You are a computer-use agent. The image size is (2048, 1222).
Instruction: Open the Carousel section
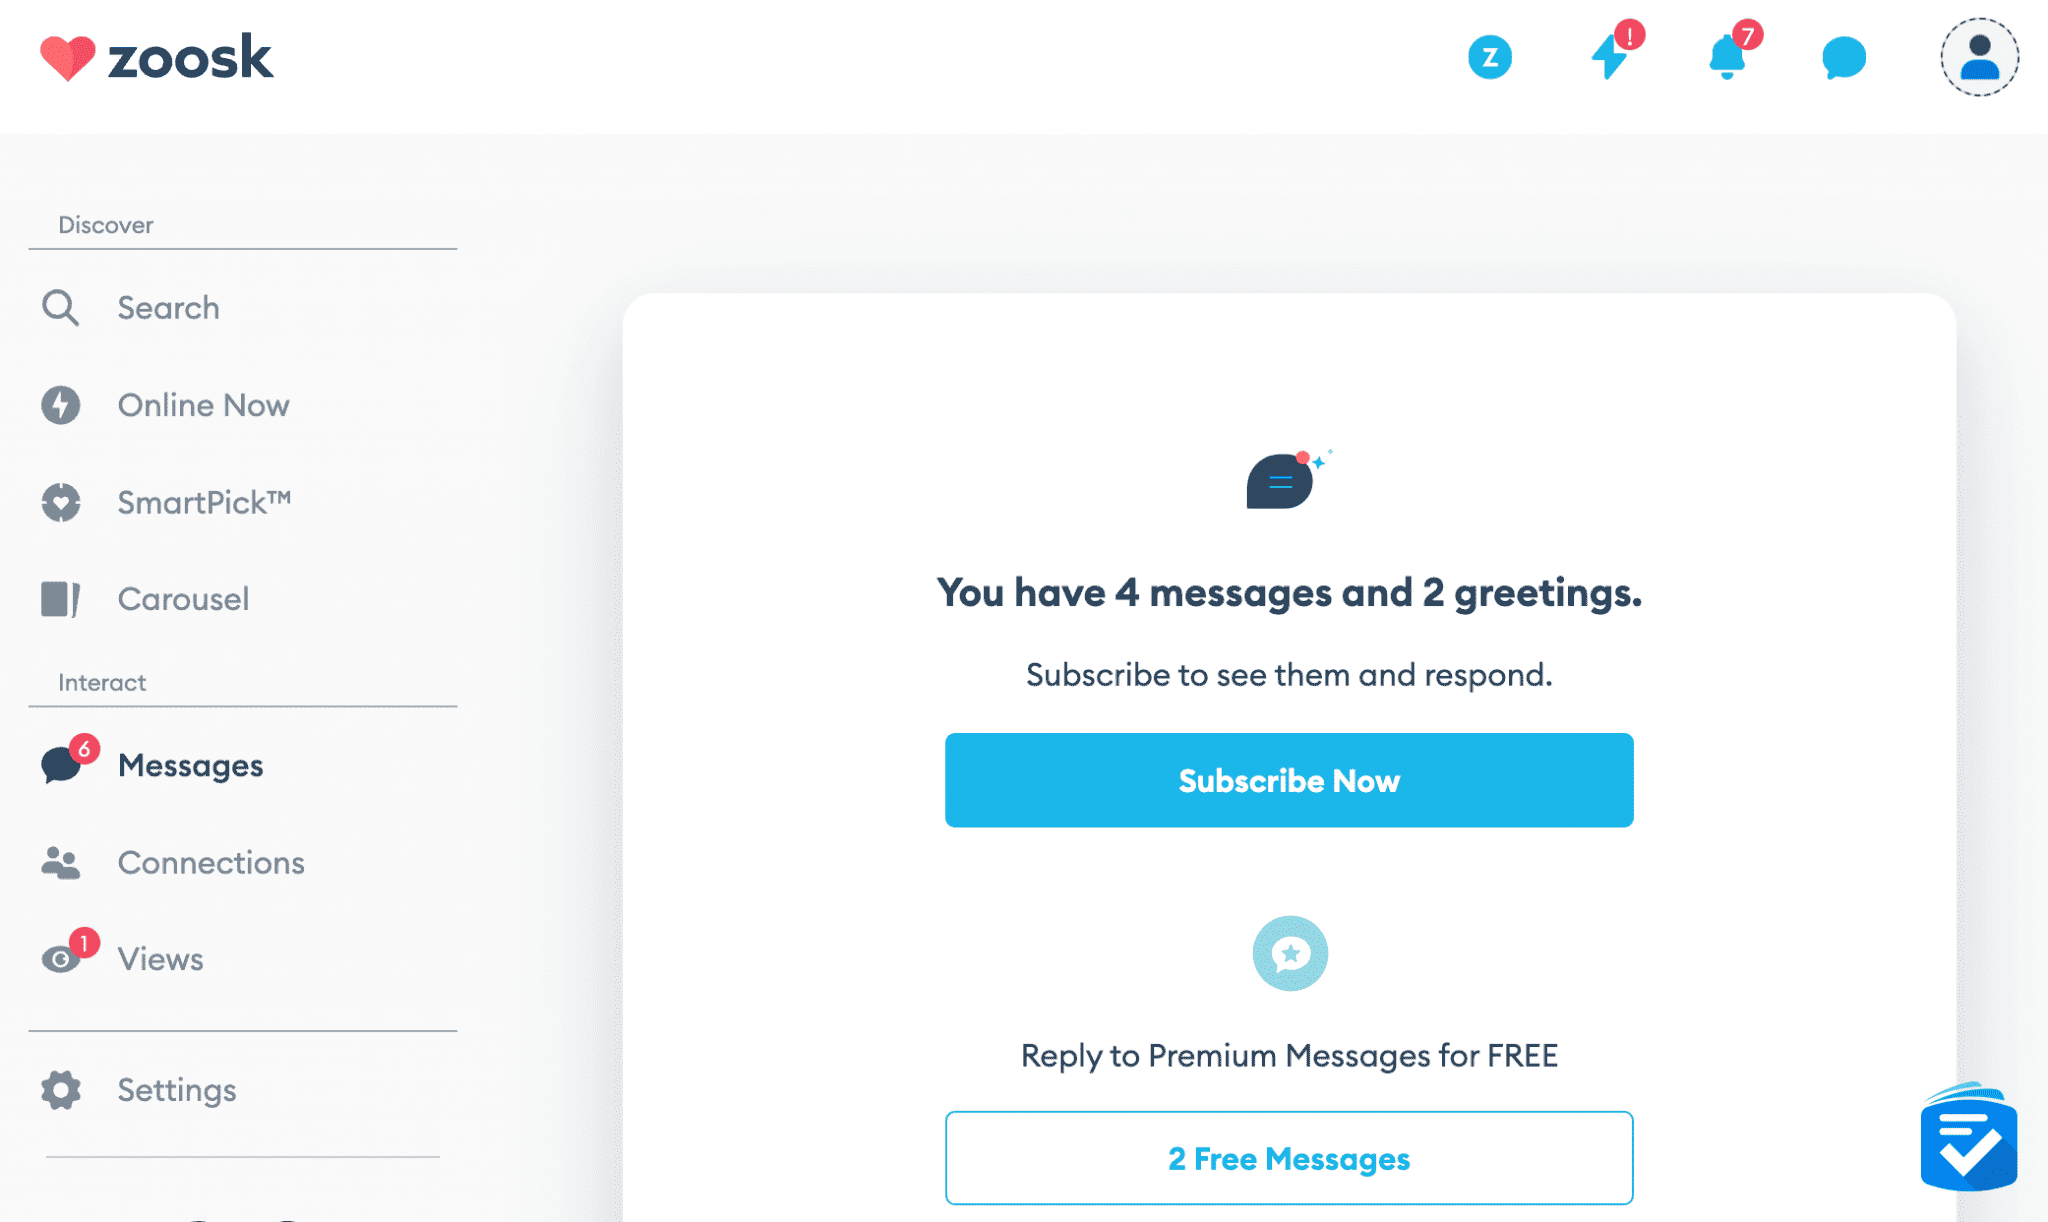(x=183, y=599)
